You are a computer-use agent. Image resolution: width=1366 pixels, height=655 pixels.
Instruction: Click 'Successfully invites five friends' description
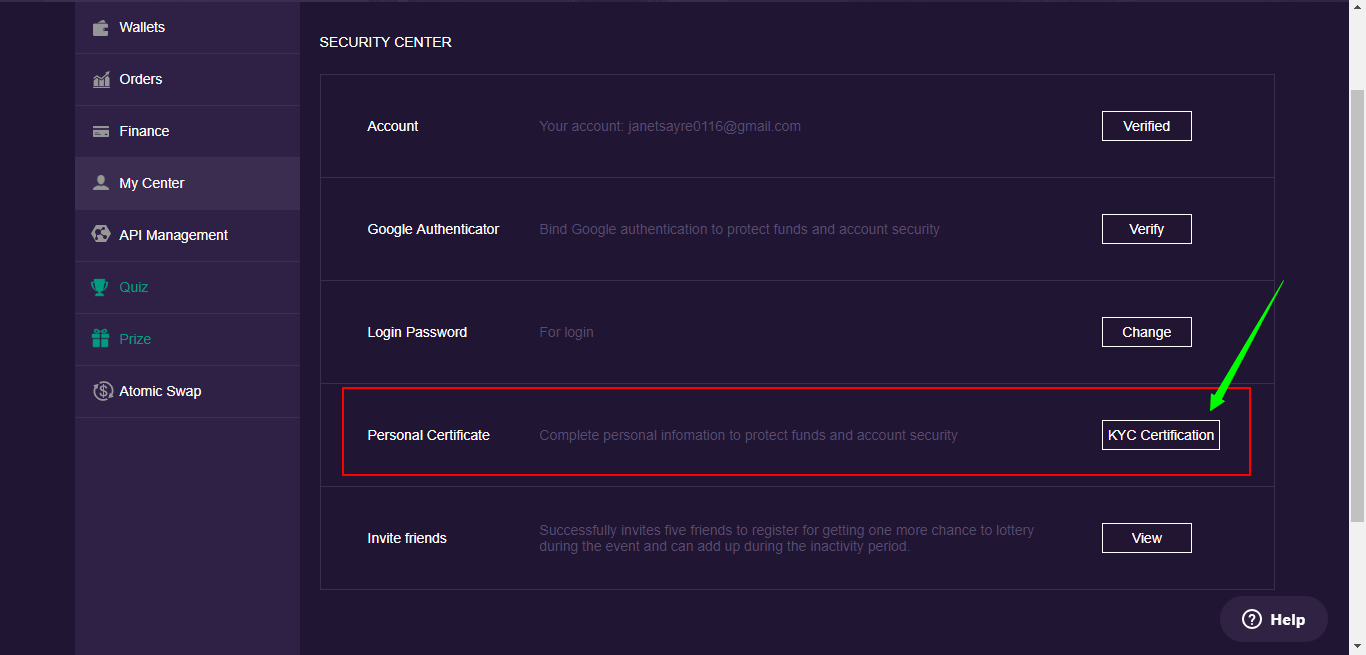786,538
